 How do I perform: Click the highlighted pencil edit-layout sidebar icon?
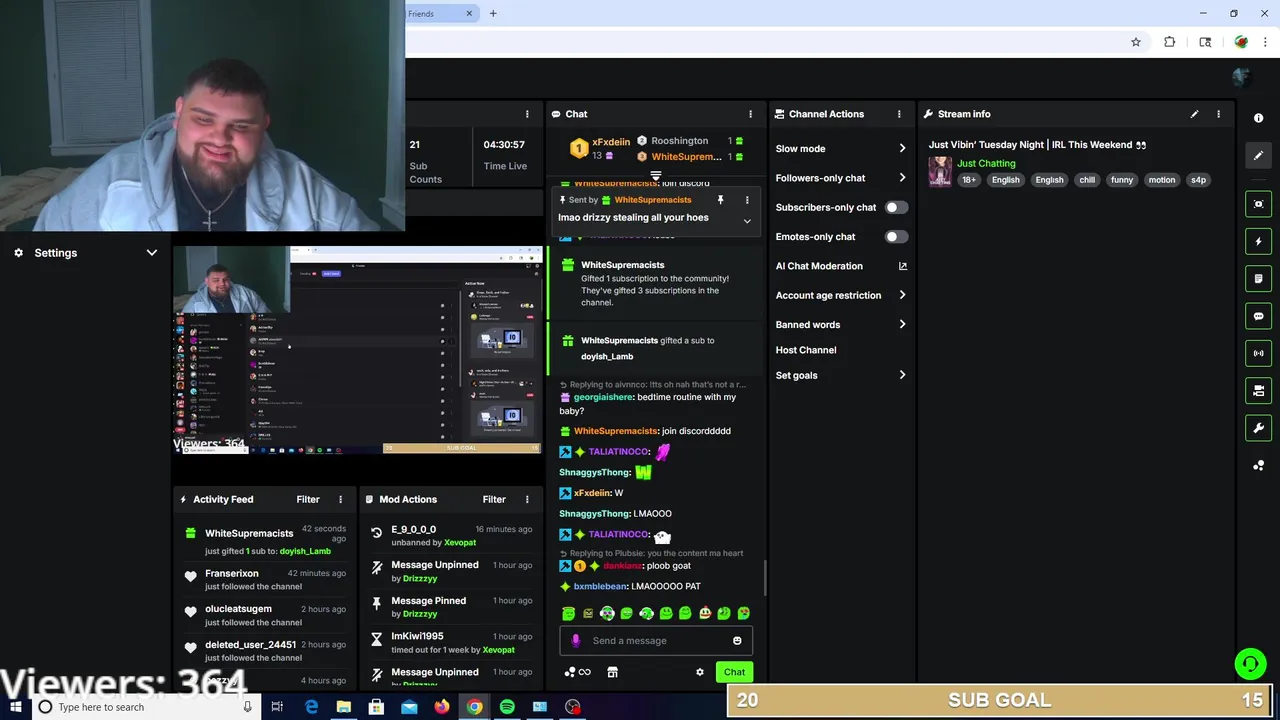coord(1258,155)
